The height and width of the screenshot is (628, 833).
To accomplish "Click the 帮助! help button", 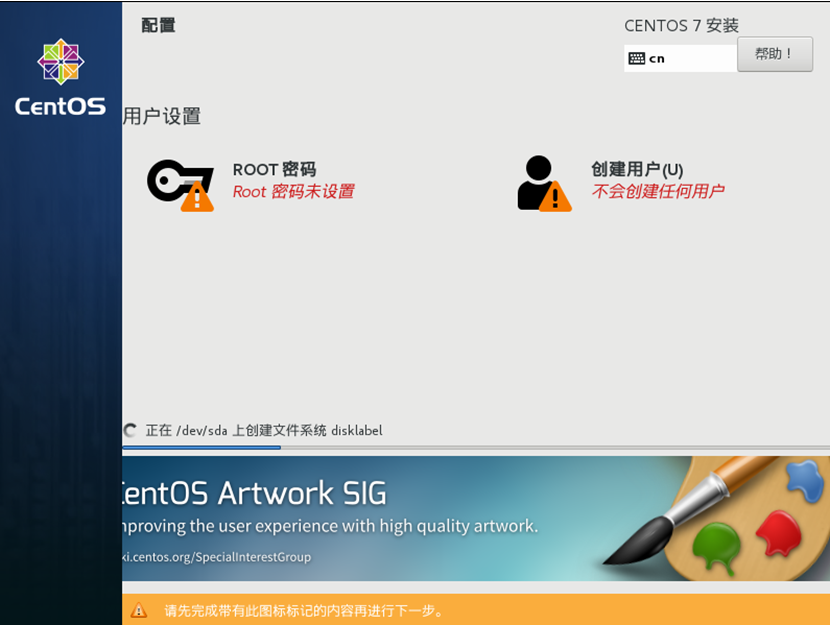I will click(775, 54).
